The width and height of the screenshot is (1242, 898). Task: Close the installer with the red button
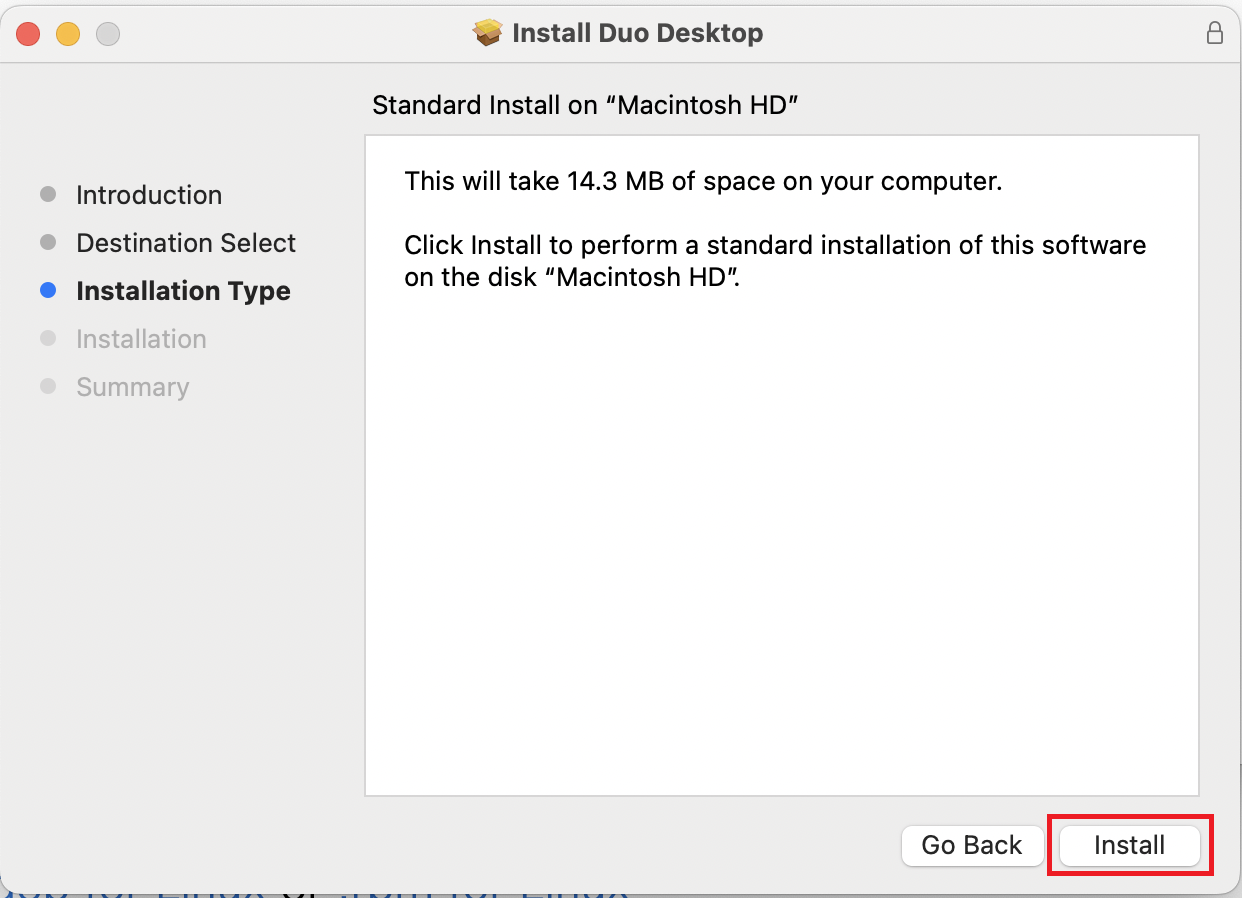[28, 34]
